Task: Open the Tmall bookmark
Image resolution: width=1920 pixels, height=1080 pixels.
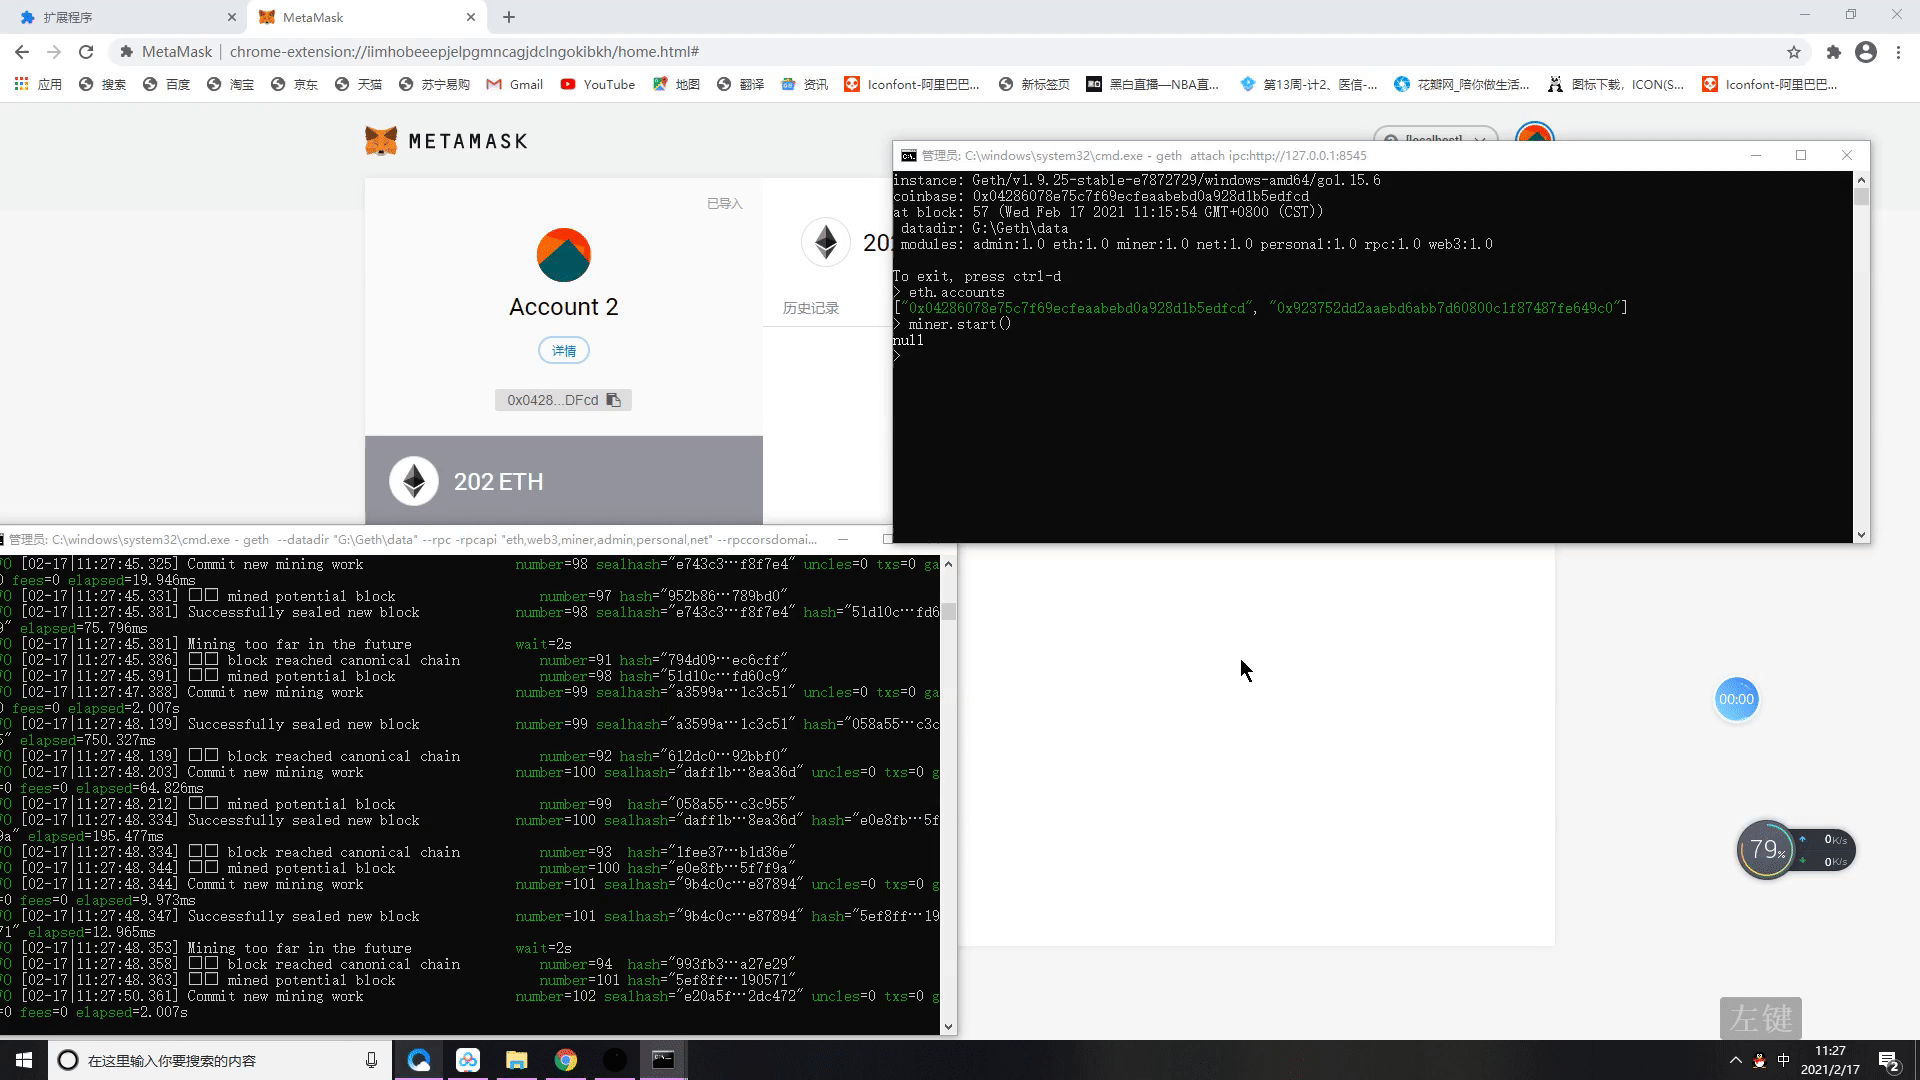Action: [x=358, y=85]
